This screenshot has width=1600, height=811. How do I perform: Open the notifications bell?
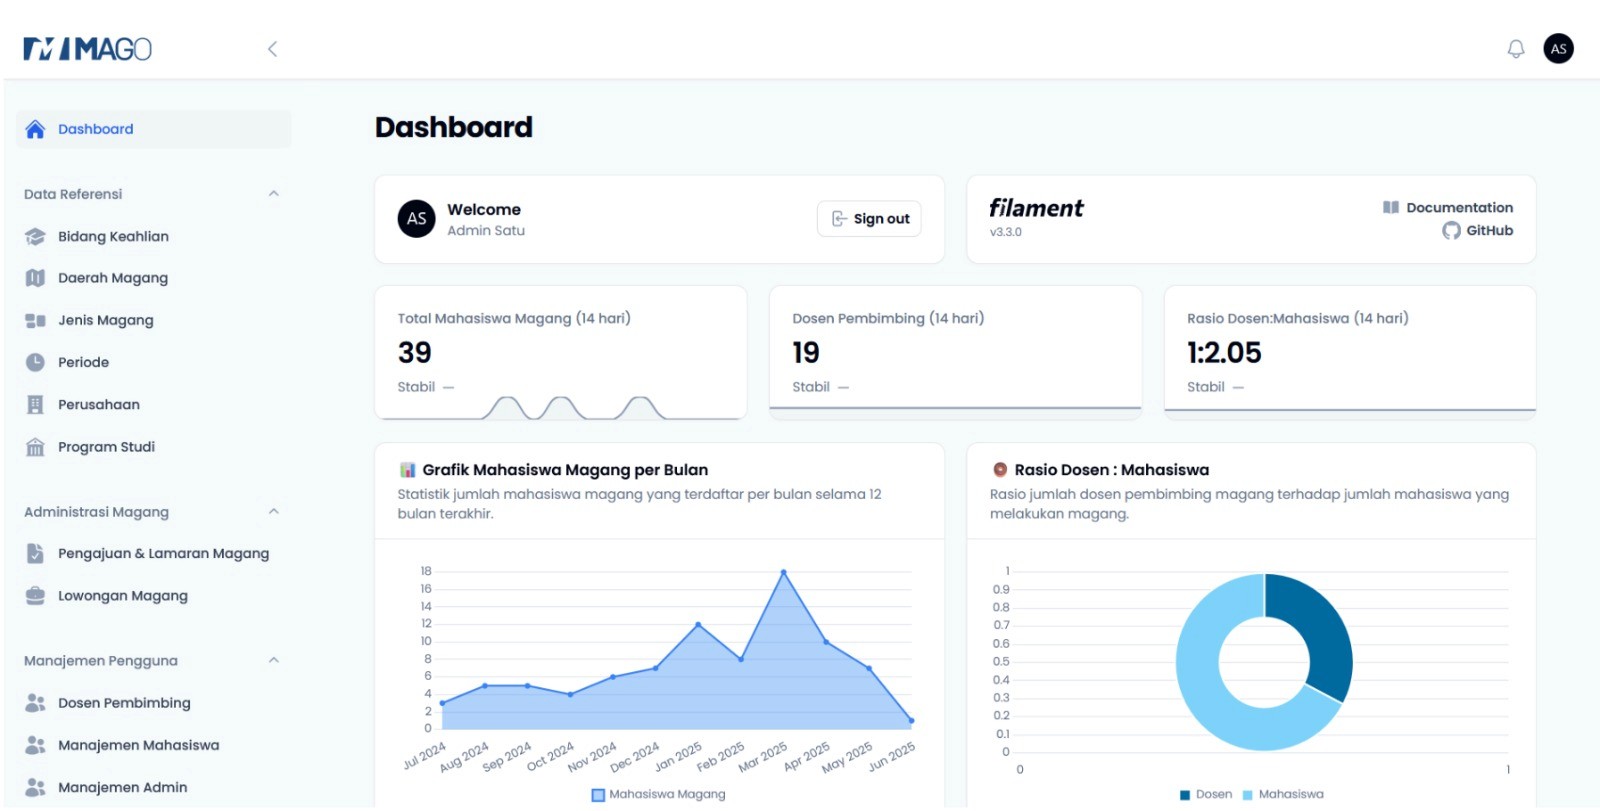(1516, 48)
